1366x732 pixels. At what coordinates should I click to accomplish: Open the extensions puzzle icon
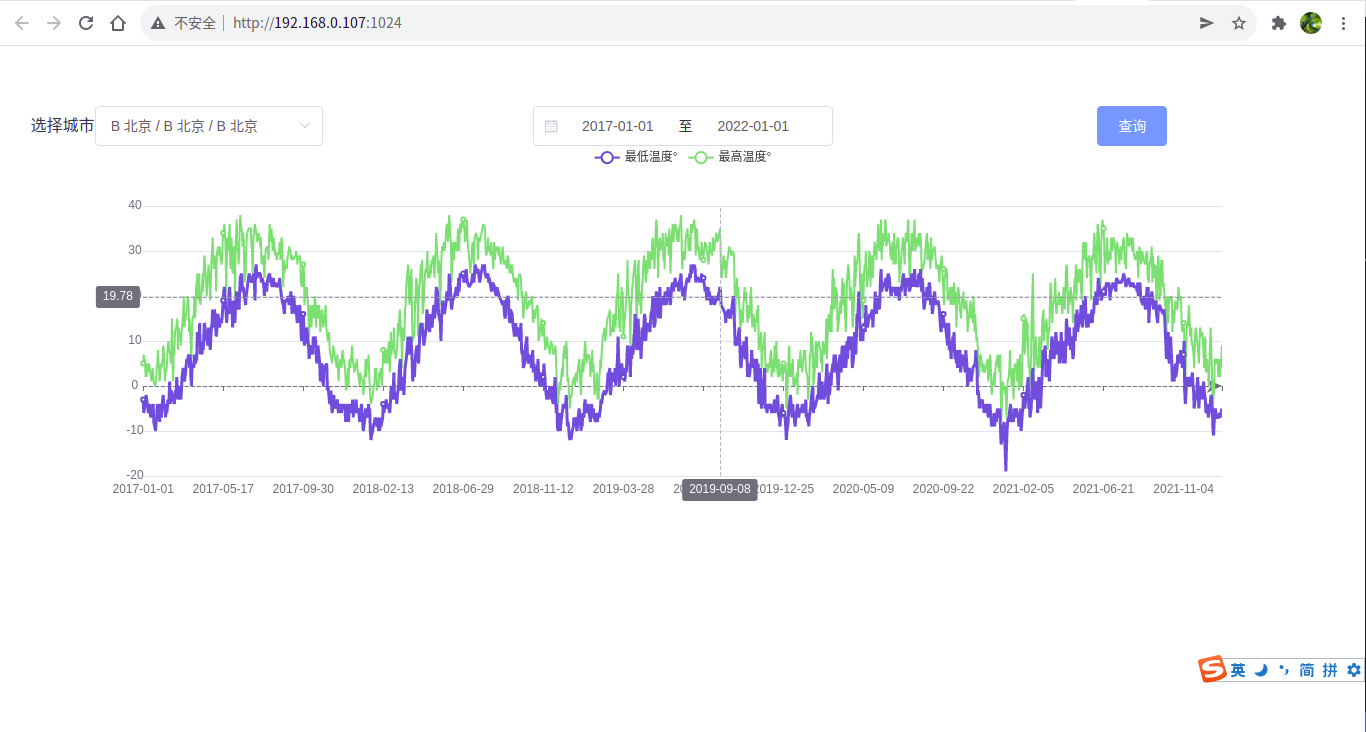pos(1278,23)
